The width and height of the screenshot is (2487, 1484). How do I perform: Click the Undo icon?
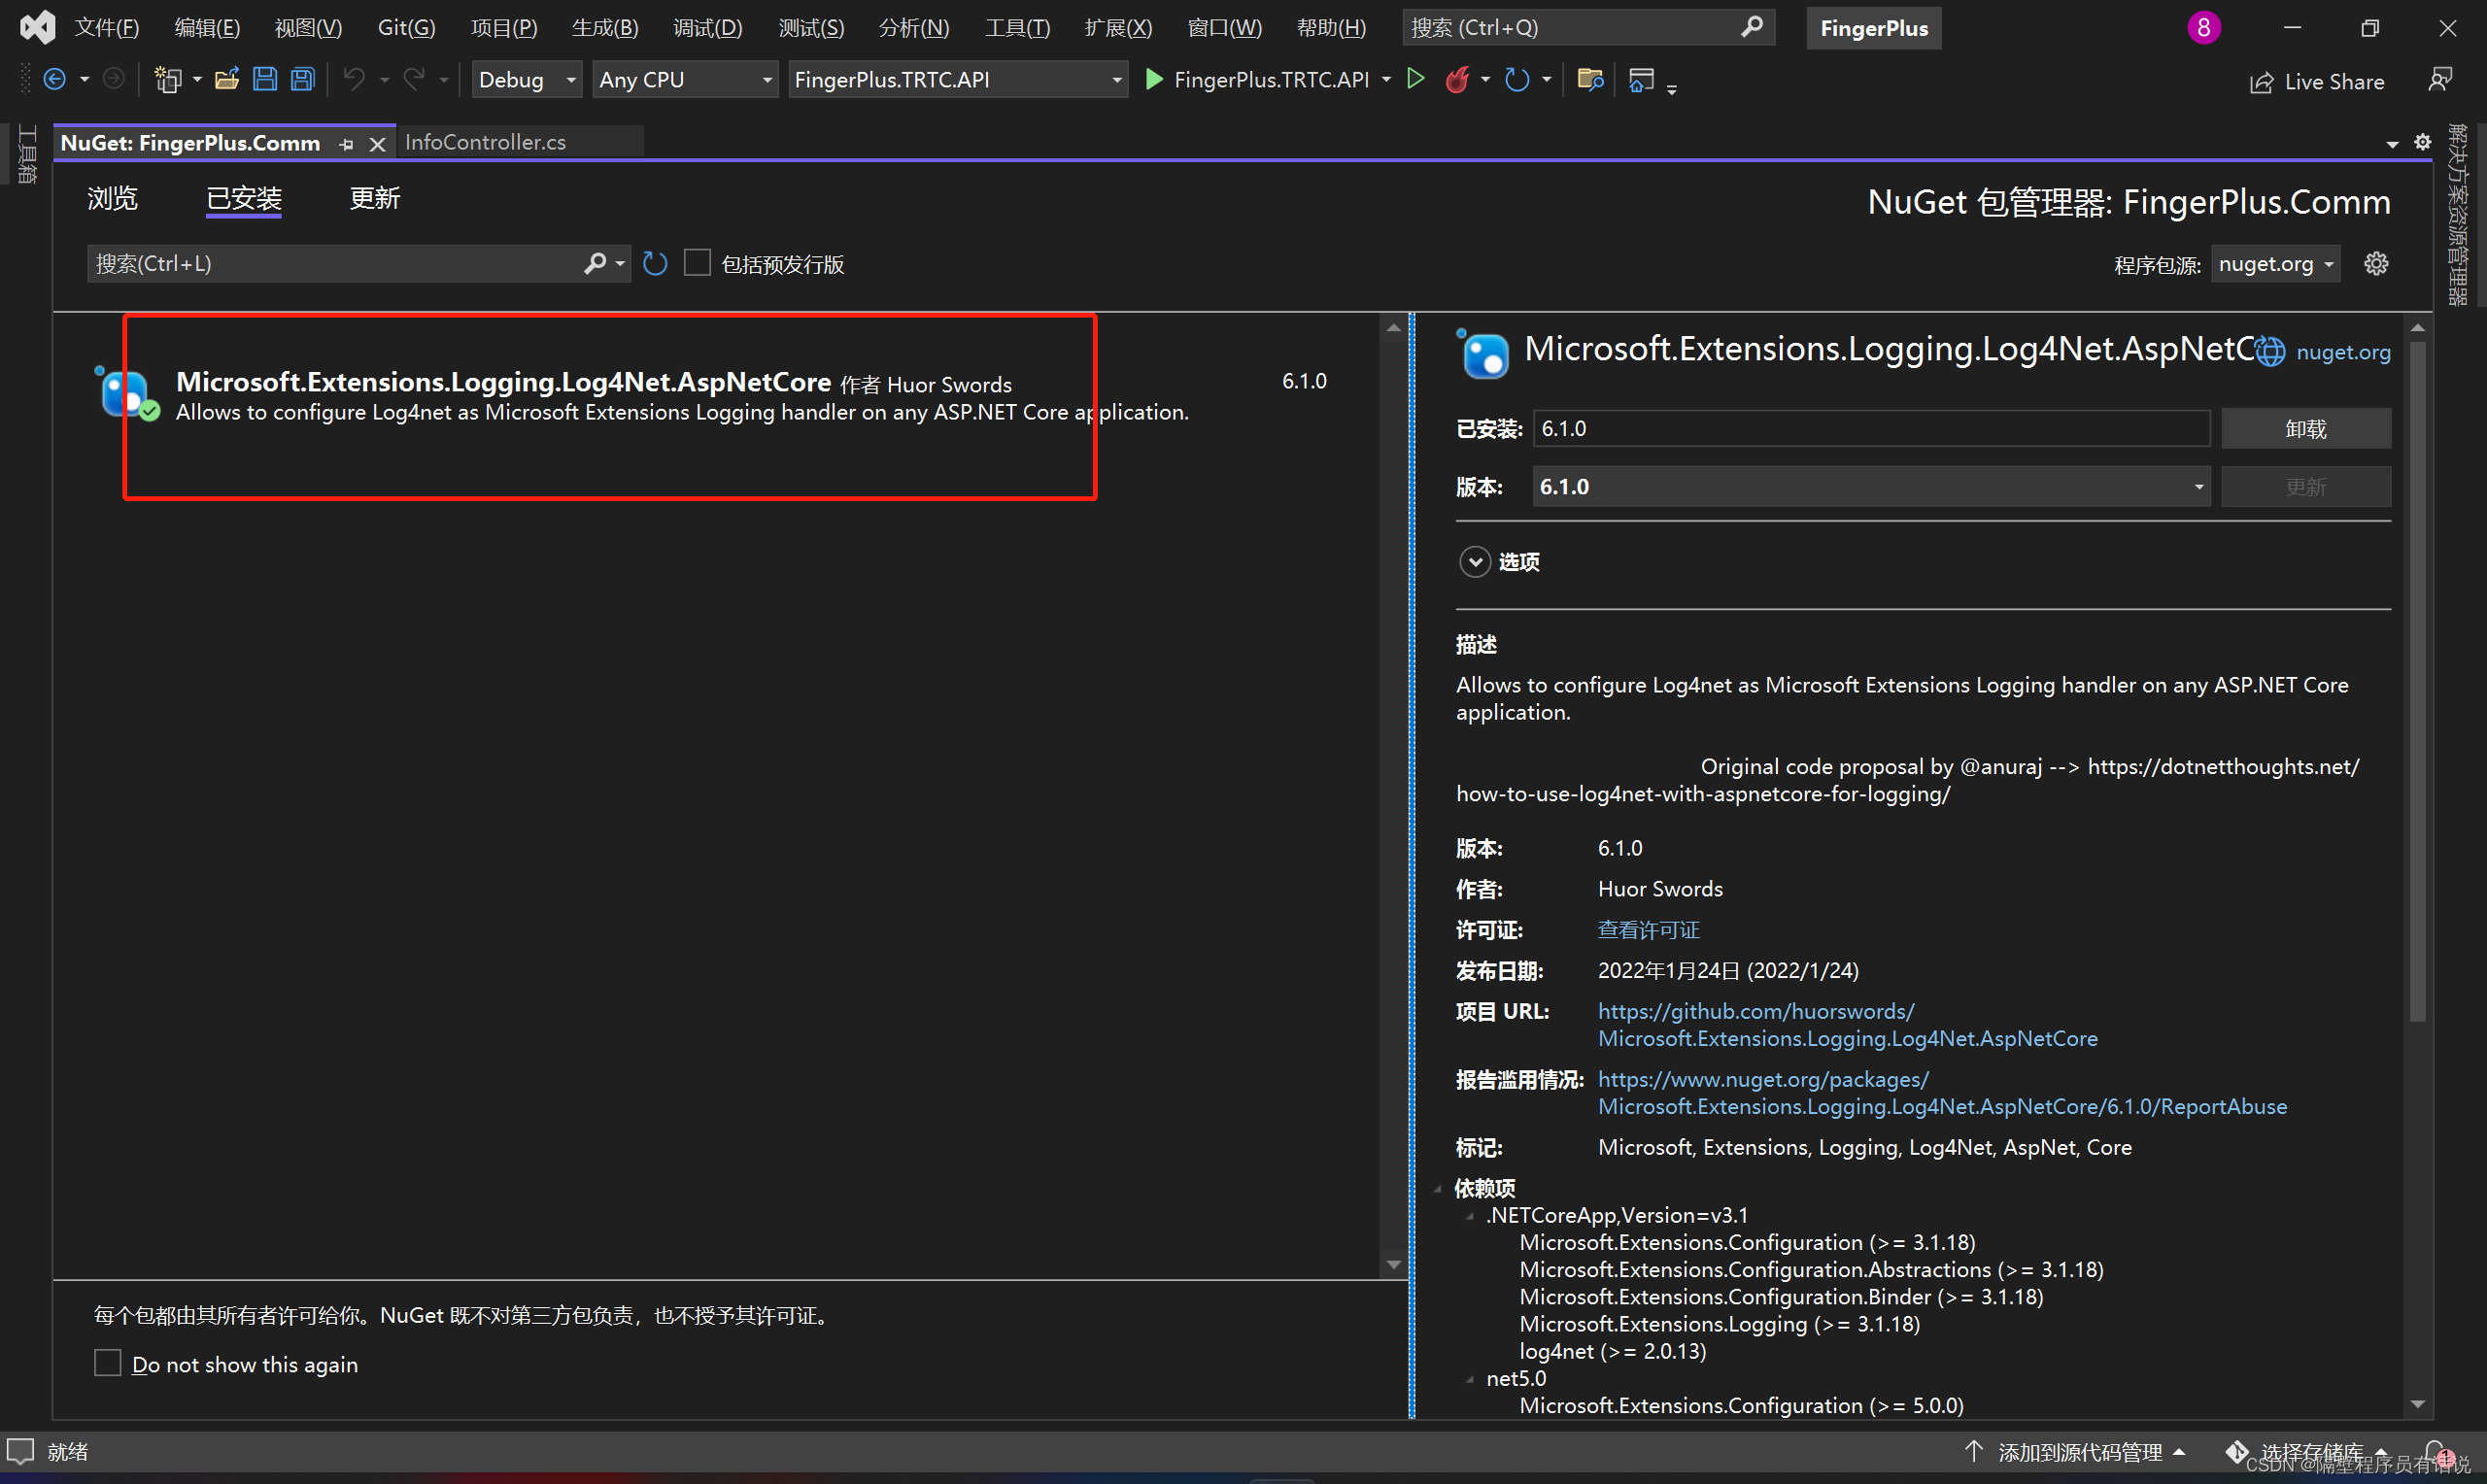(355, 79)
